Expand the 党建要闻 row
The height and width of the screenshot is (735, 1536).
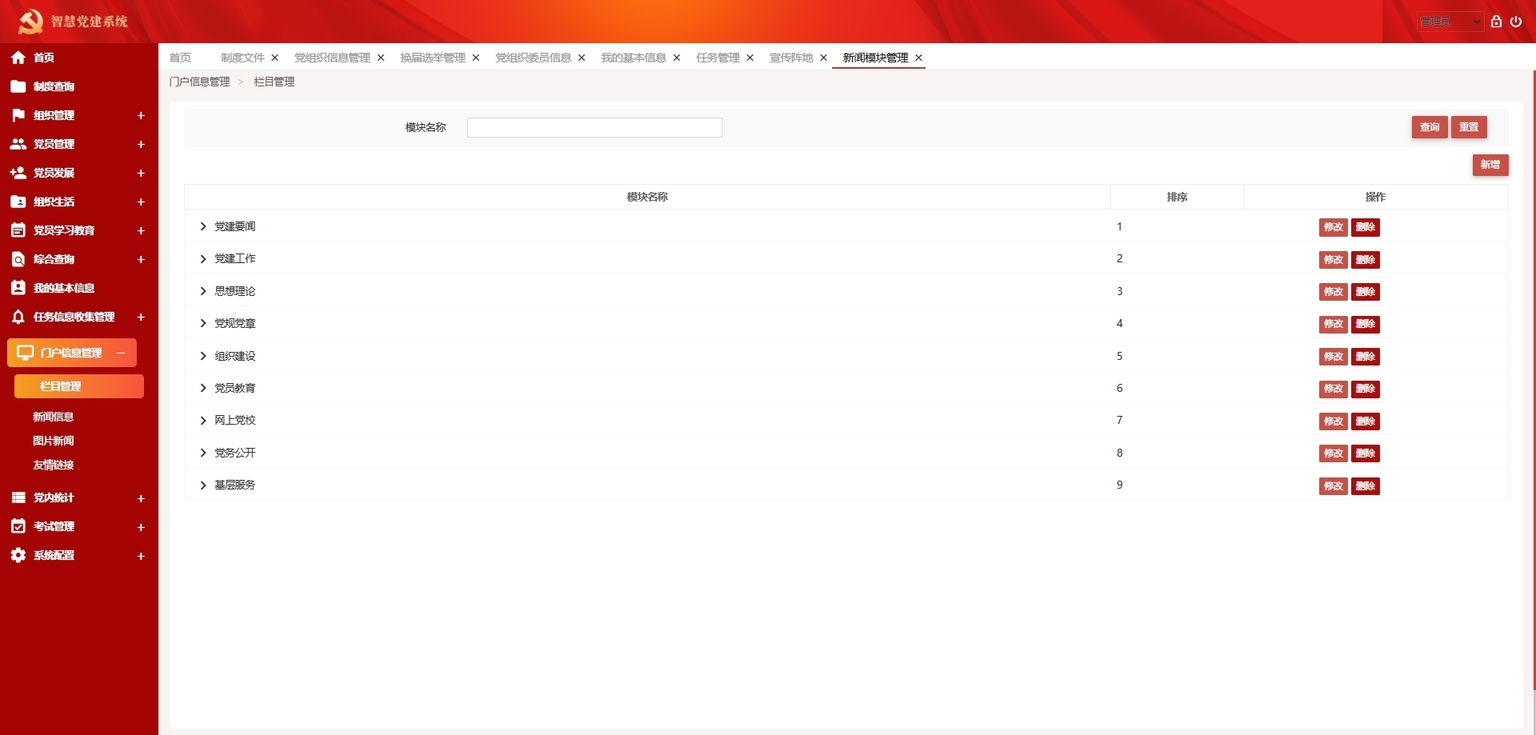click(203, 227)
